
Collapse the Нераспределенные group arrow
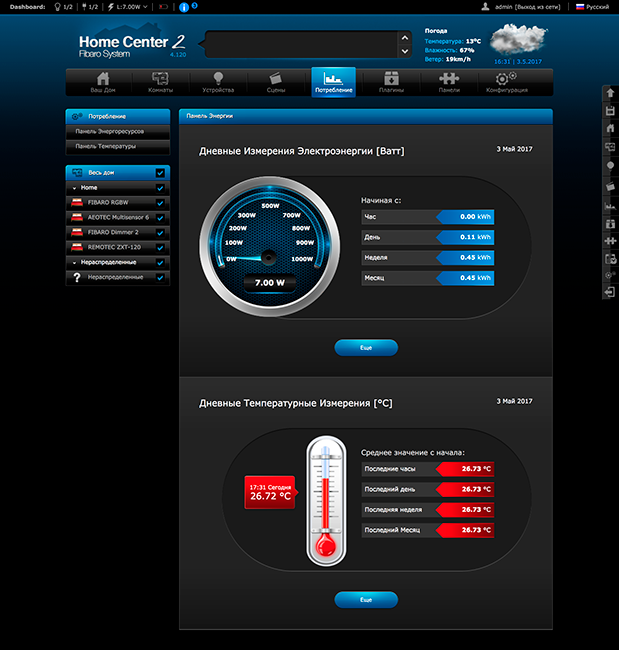tap(74, 263)
